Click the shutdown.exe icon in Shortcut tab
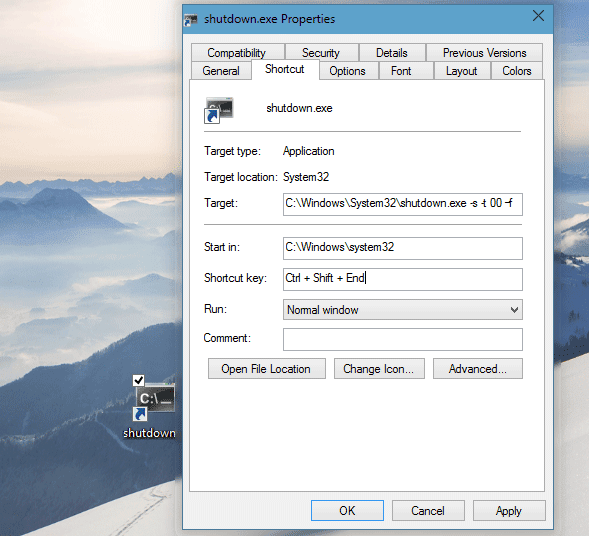The height and width of the screenshot is (536, 589). click(x=219, y=110)
